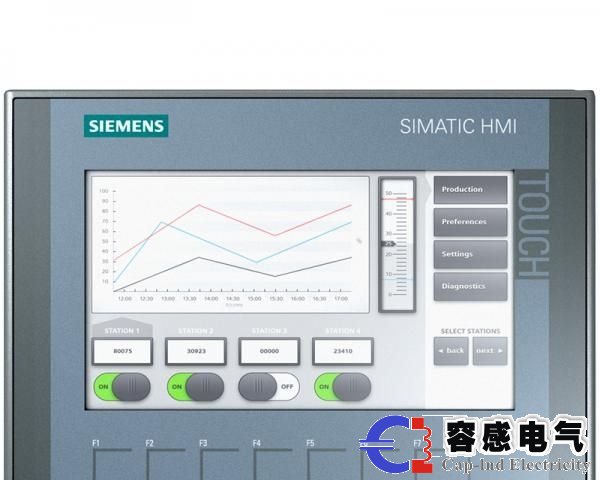The height and width of the screenshot is (480, 600).
Task: Open the Production menu button
Action: 470,189
